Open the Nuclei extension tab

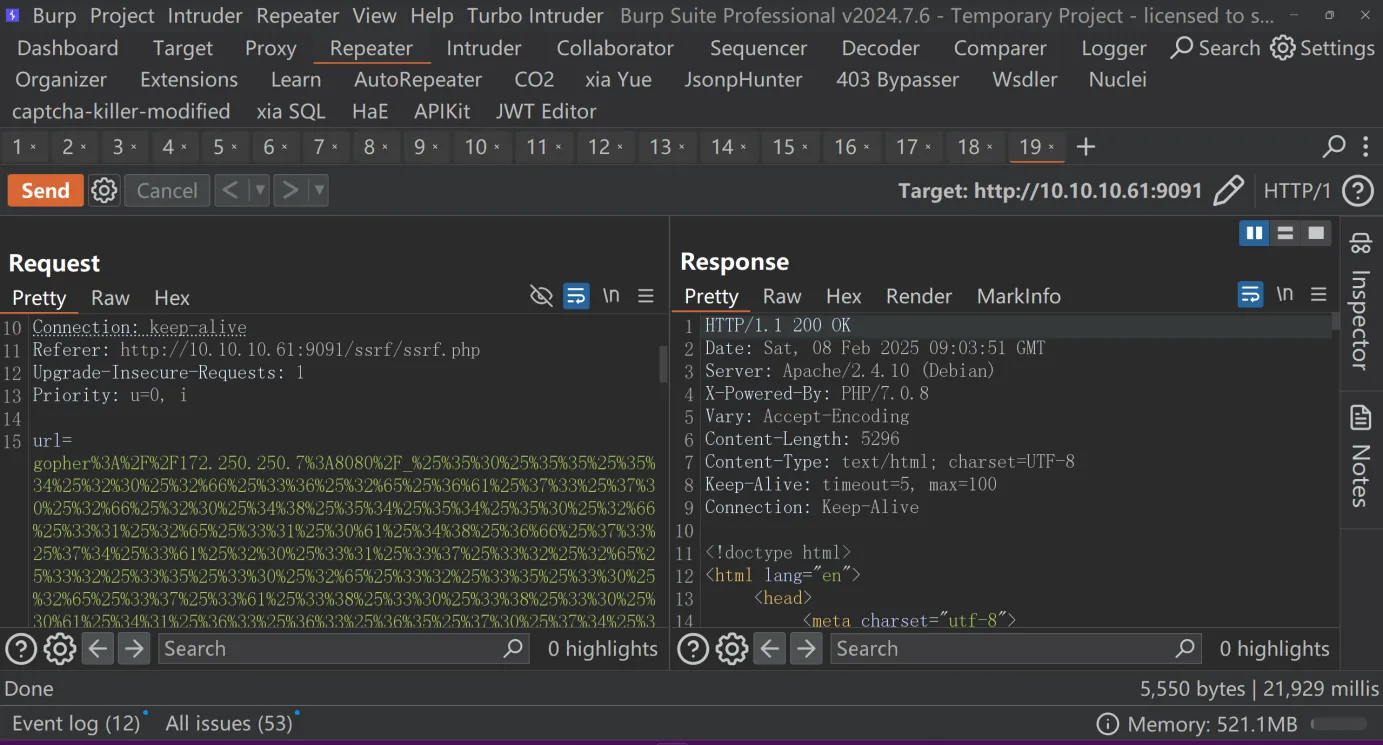1117,79
